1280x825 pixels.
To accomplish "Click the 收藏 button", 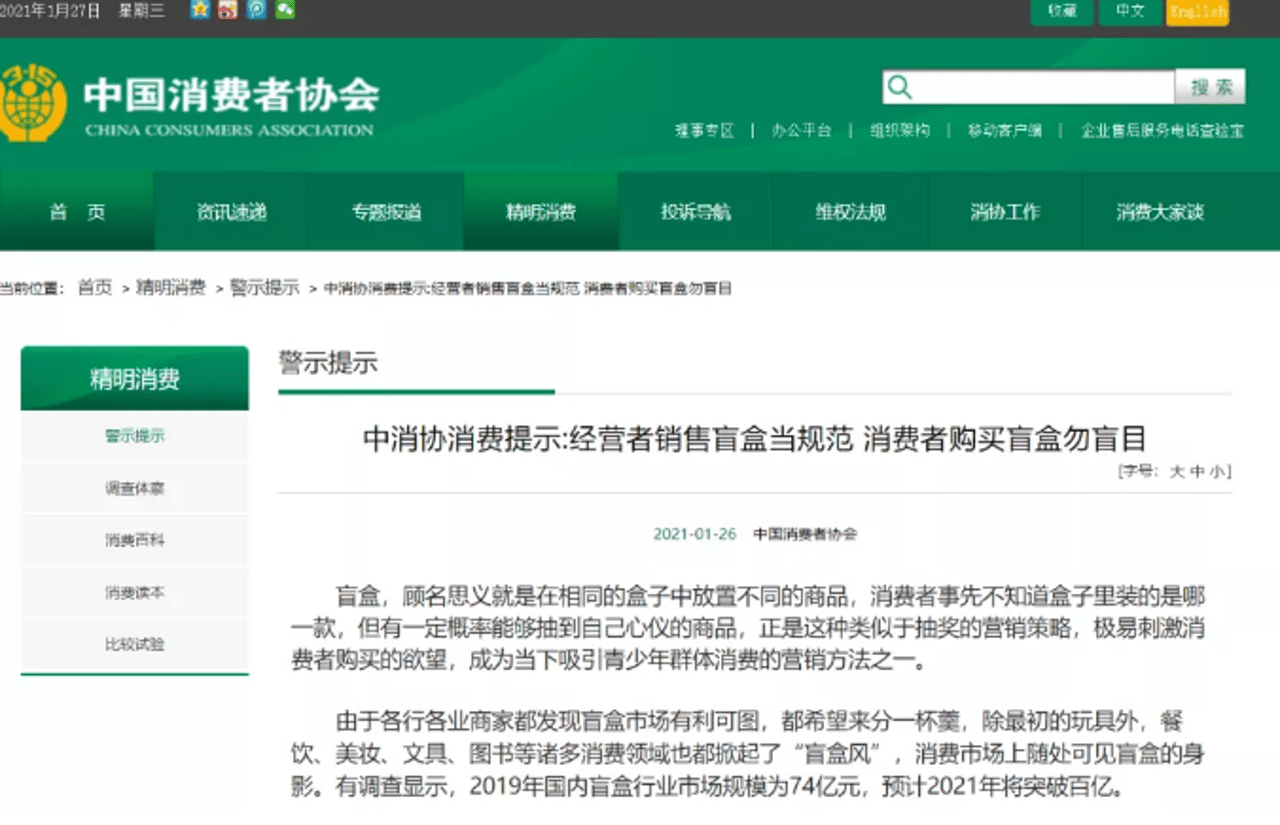I will (x=1062, y=12).
